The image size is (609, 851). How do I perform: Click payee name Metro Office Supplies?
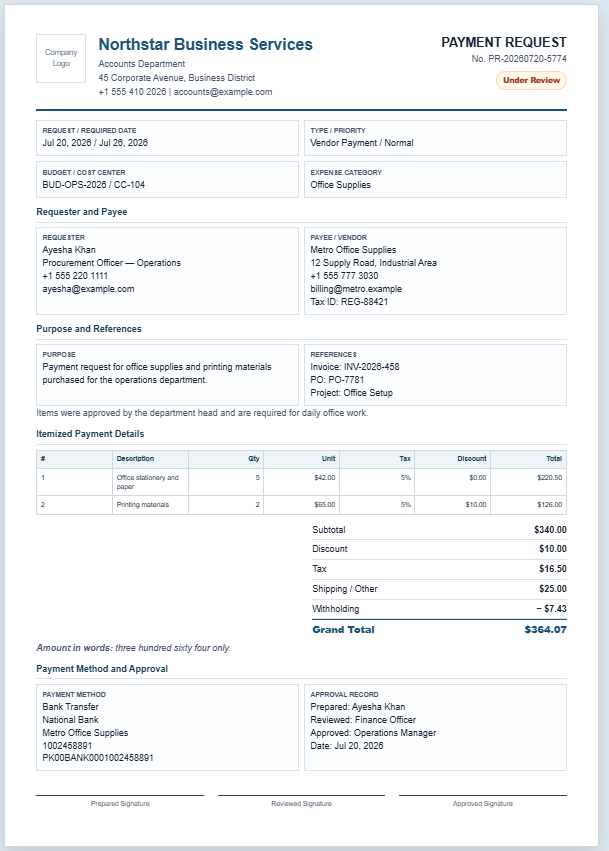(x=353, y=250)
